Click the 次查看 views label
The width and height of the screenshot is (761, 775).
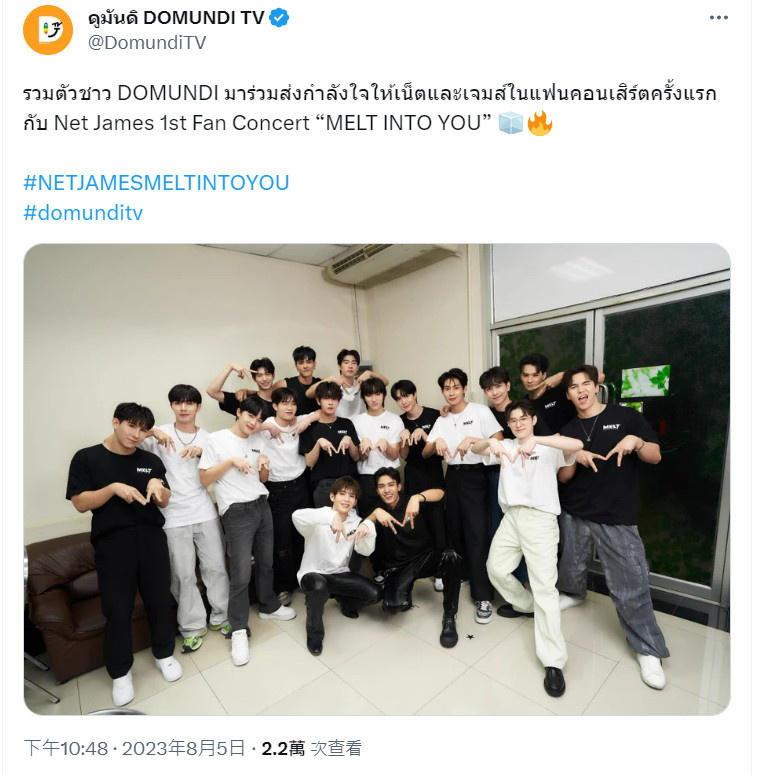point(336,748)
